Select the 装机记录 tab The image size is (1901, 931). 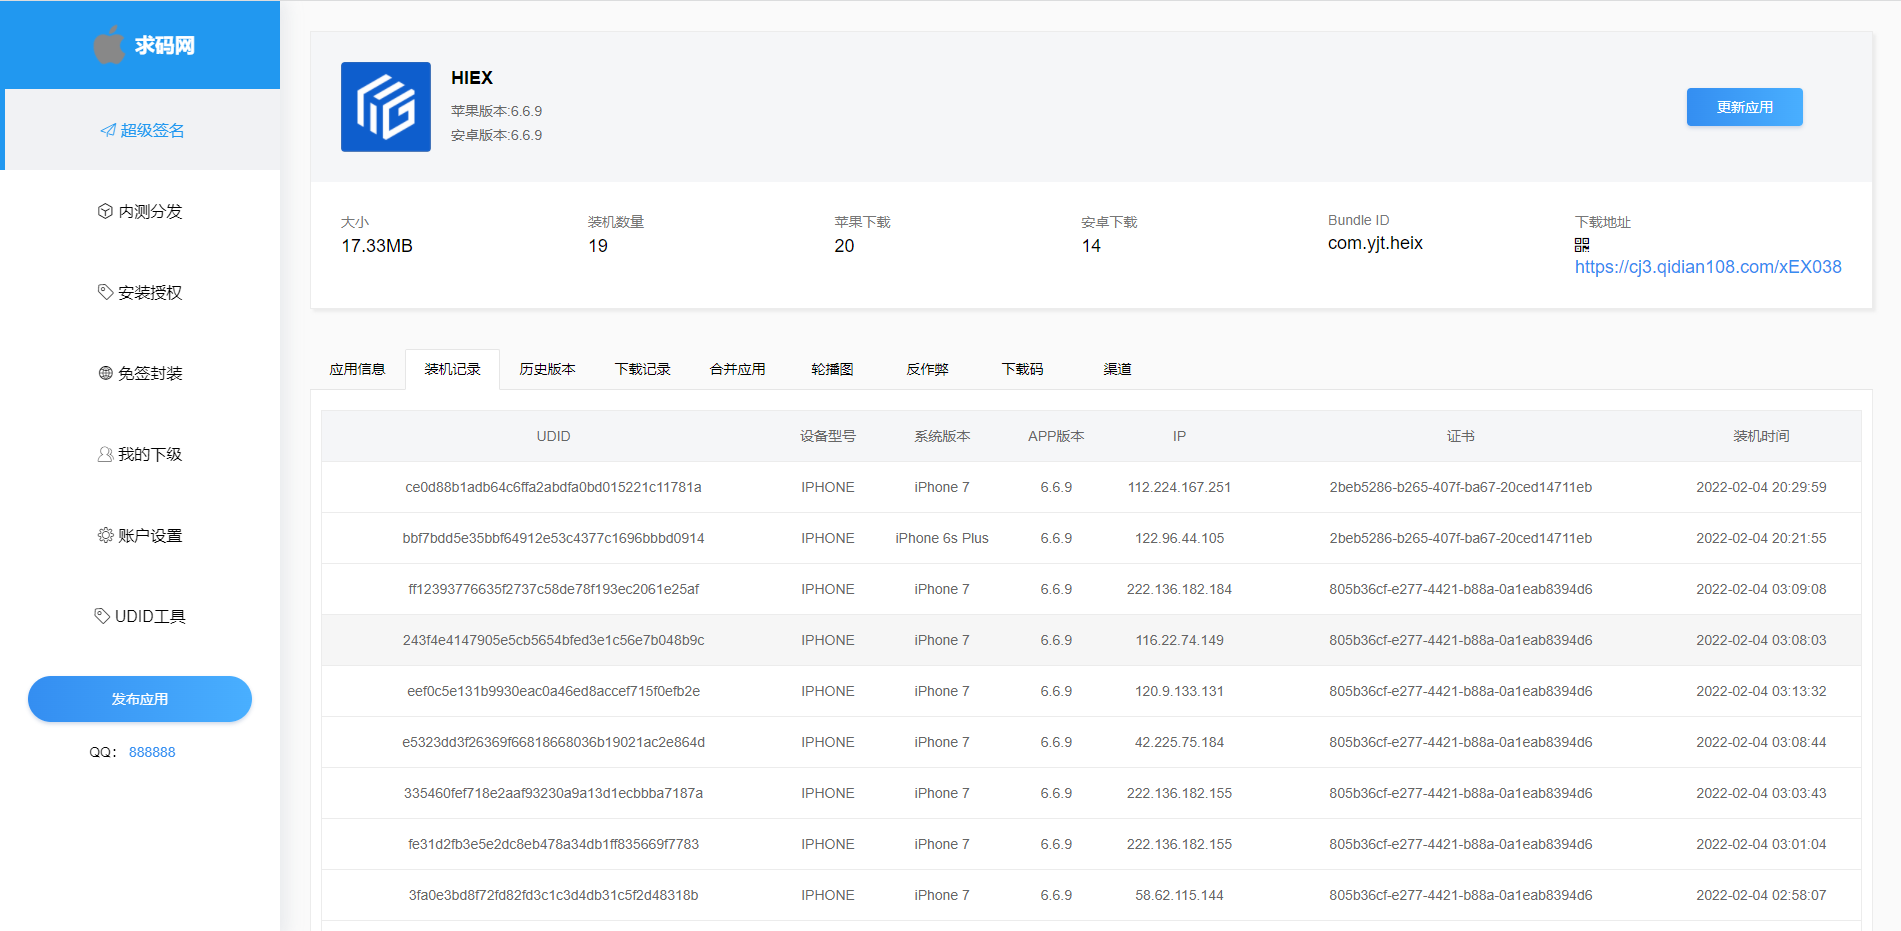[452, 369]
